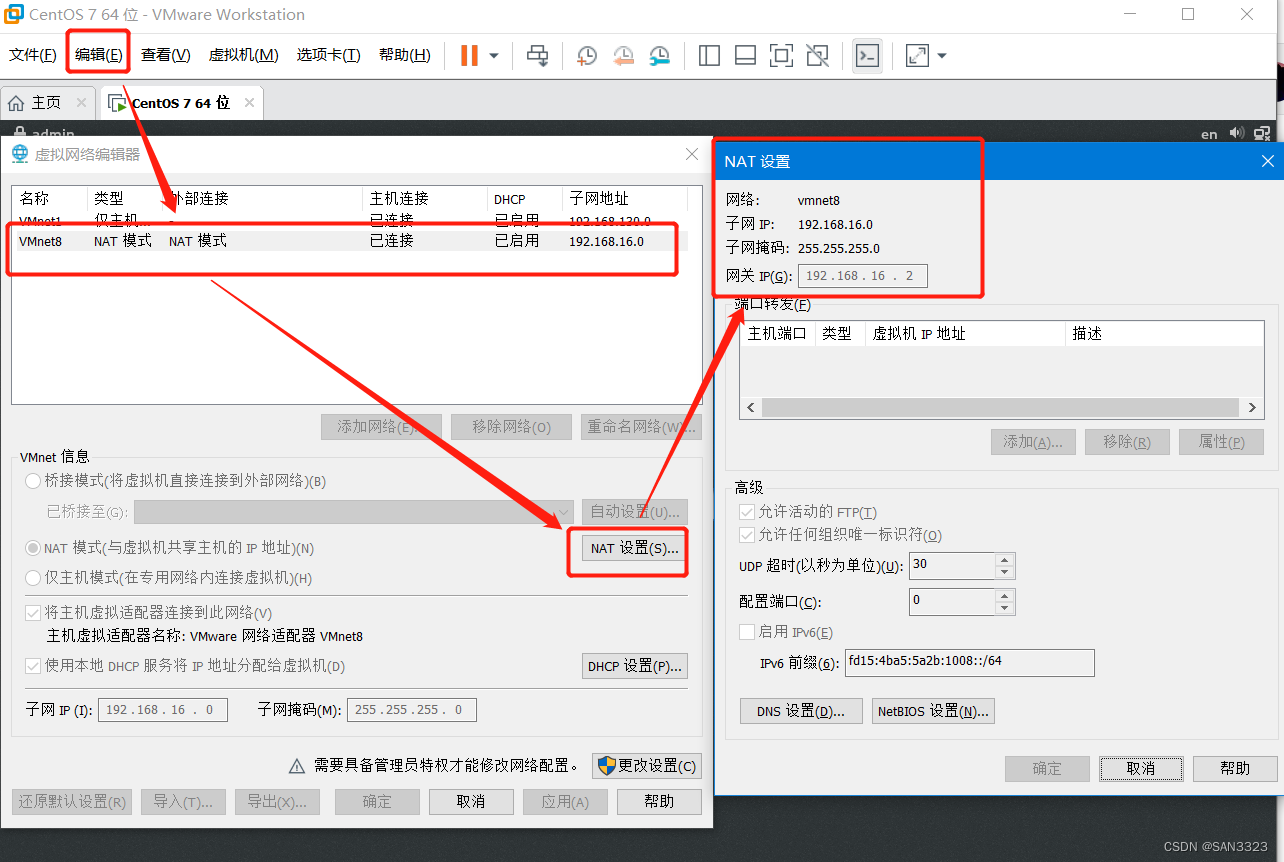Open the stretch display options arrow

941,56
